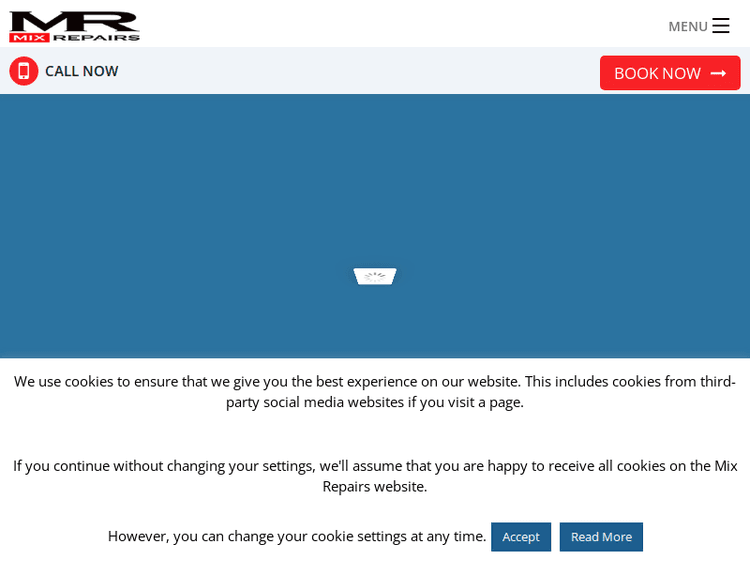
Task: Click the loading spinner in the banner
Action: click(x=375, y=276)
